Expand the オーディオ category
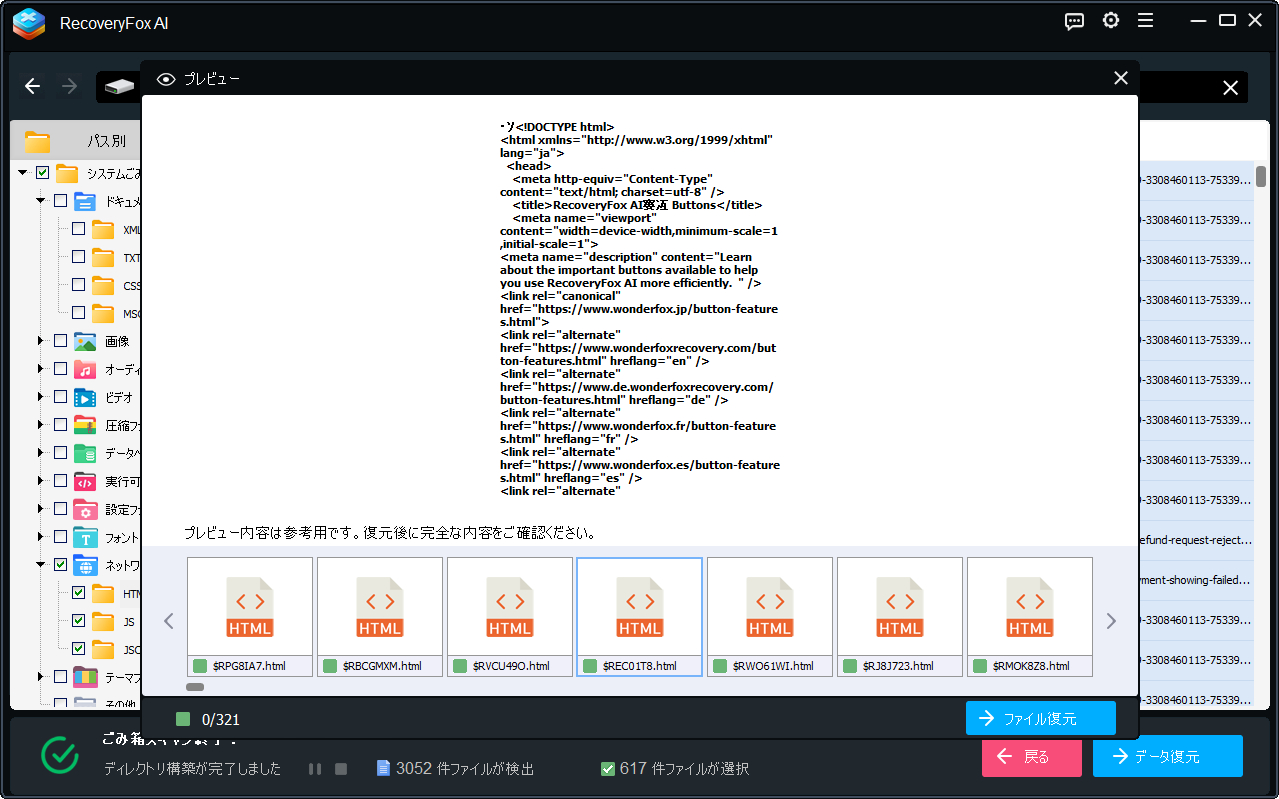 pyautogui.click(x=41, y=369)
